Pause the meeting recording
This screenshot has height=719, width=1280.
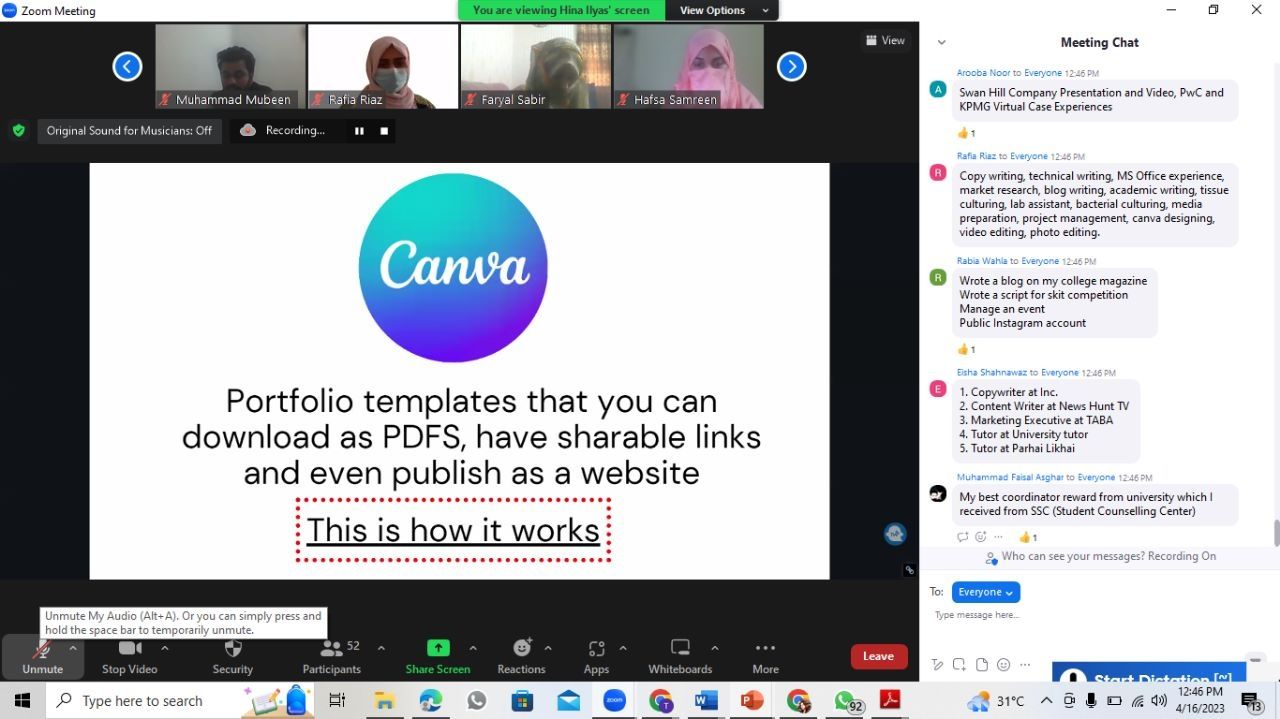tap(359, 131)
